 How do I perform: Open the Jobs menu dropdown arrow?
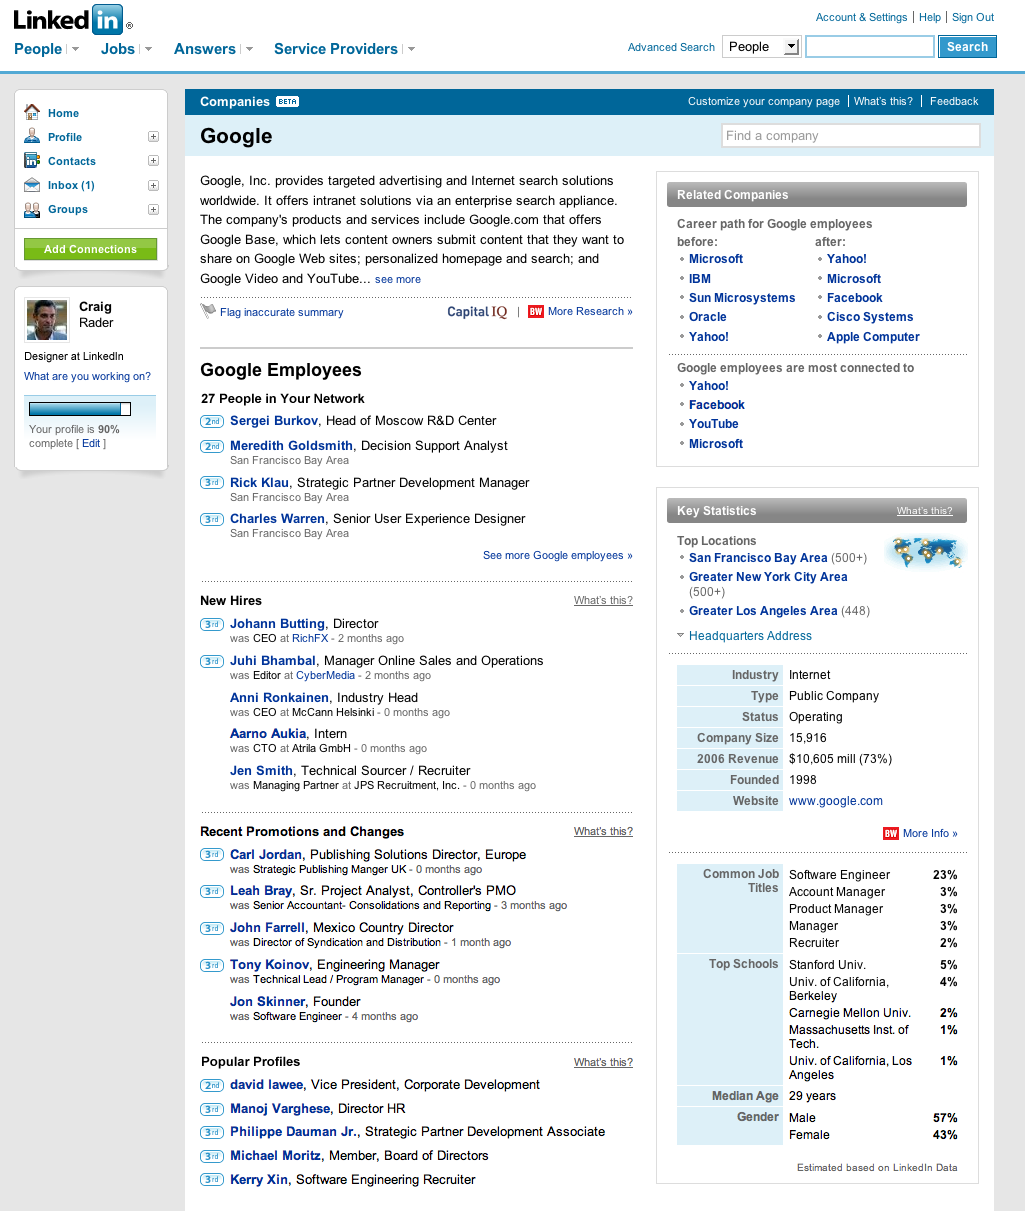(148, 49)
